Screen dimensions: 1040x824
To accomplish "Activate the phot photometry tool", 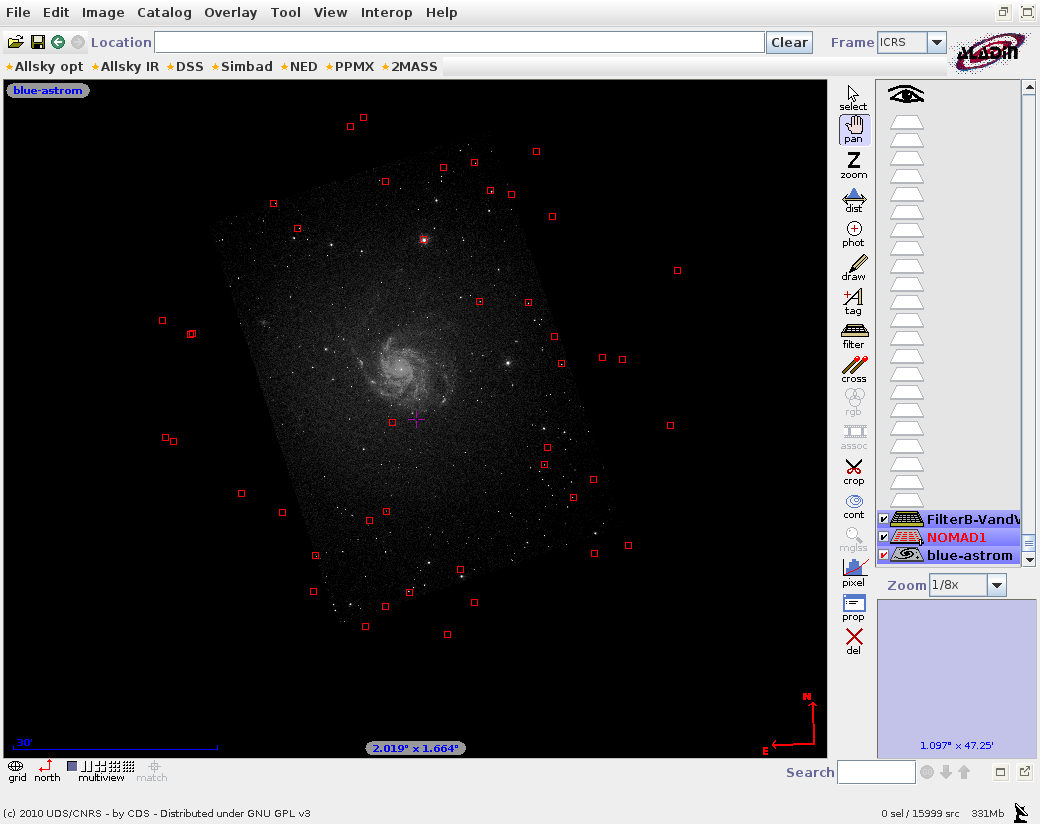I will tap(853, 233).
